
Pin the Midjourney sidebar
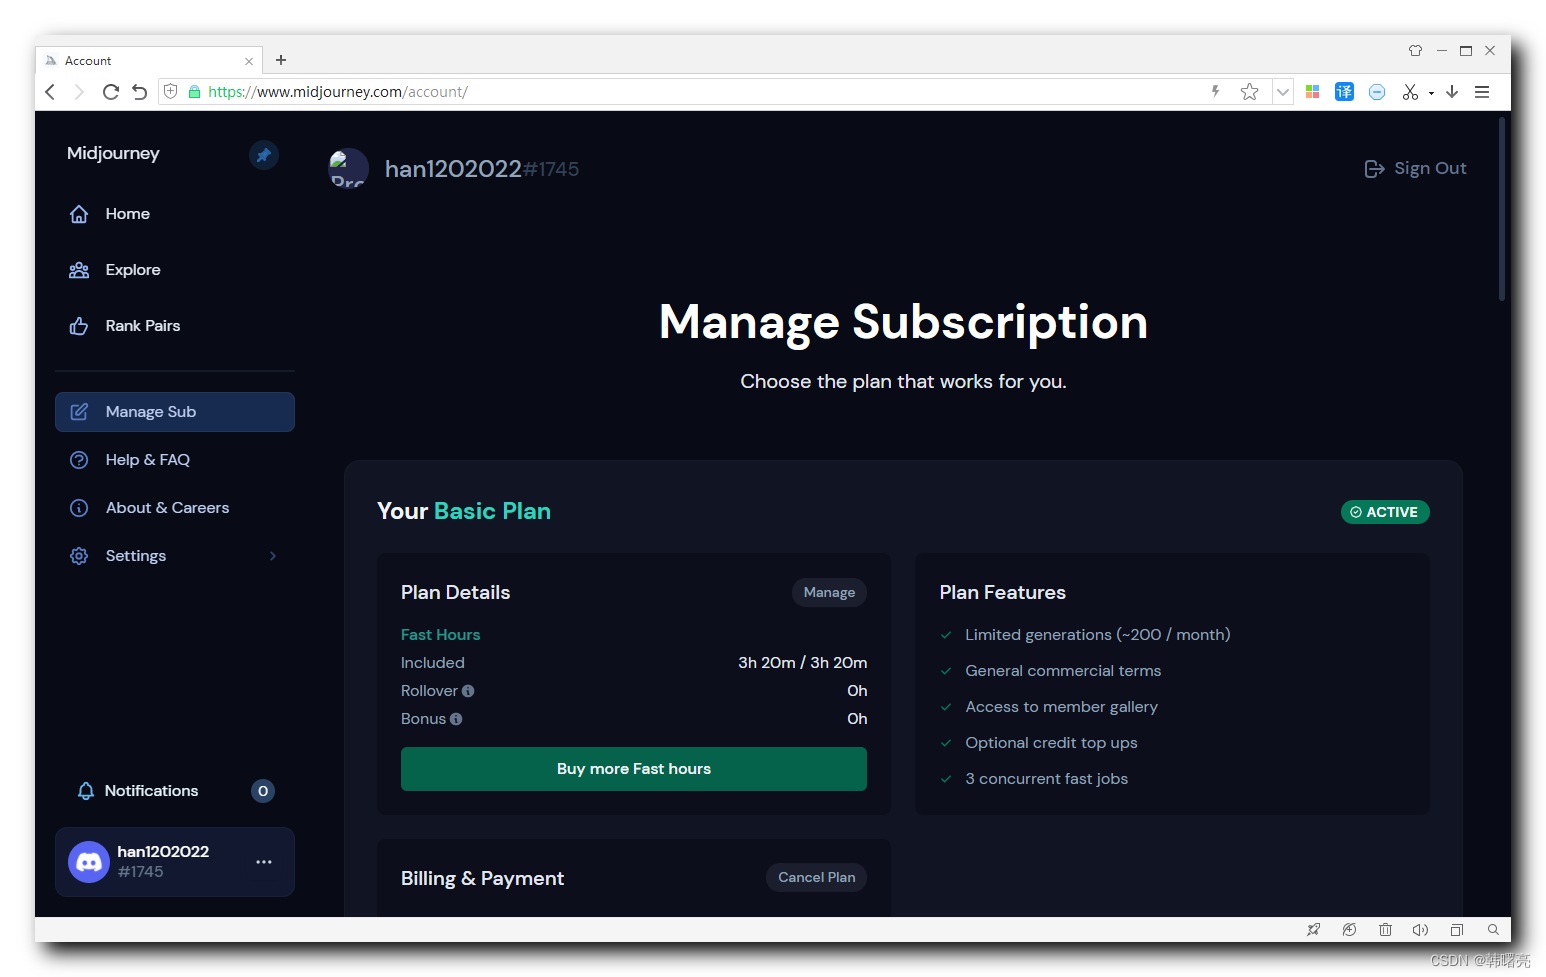pyautogui.click(x=263, y=155)
